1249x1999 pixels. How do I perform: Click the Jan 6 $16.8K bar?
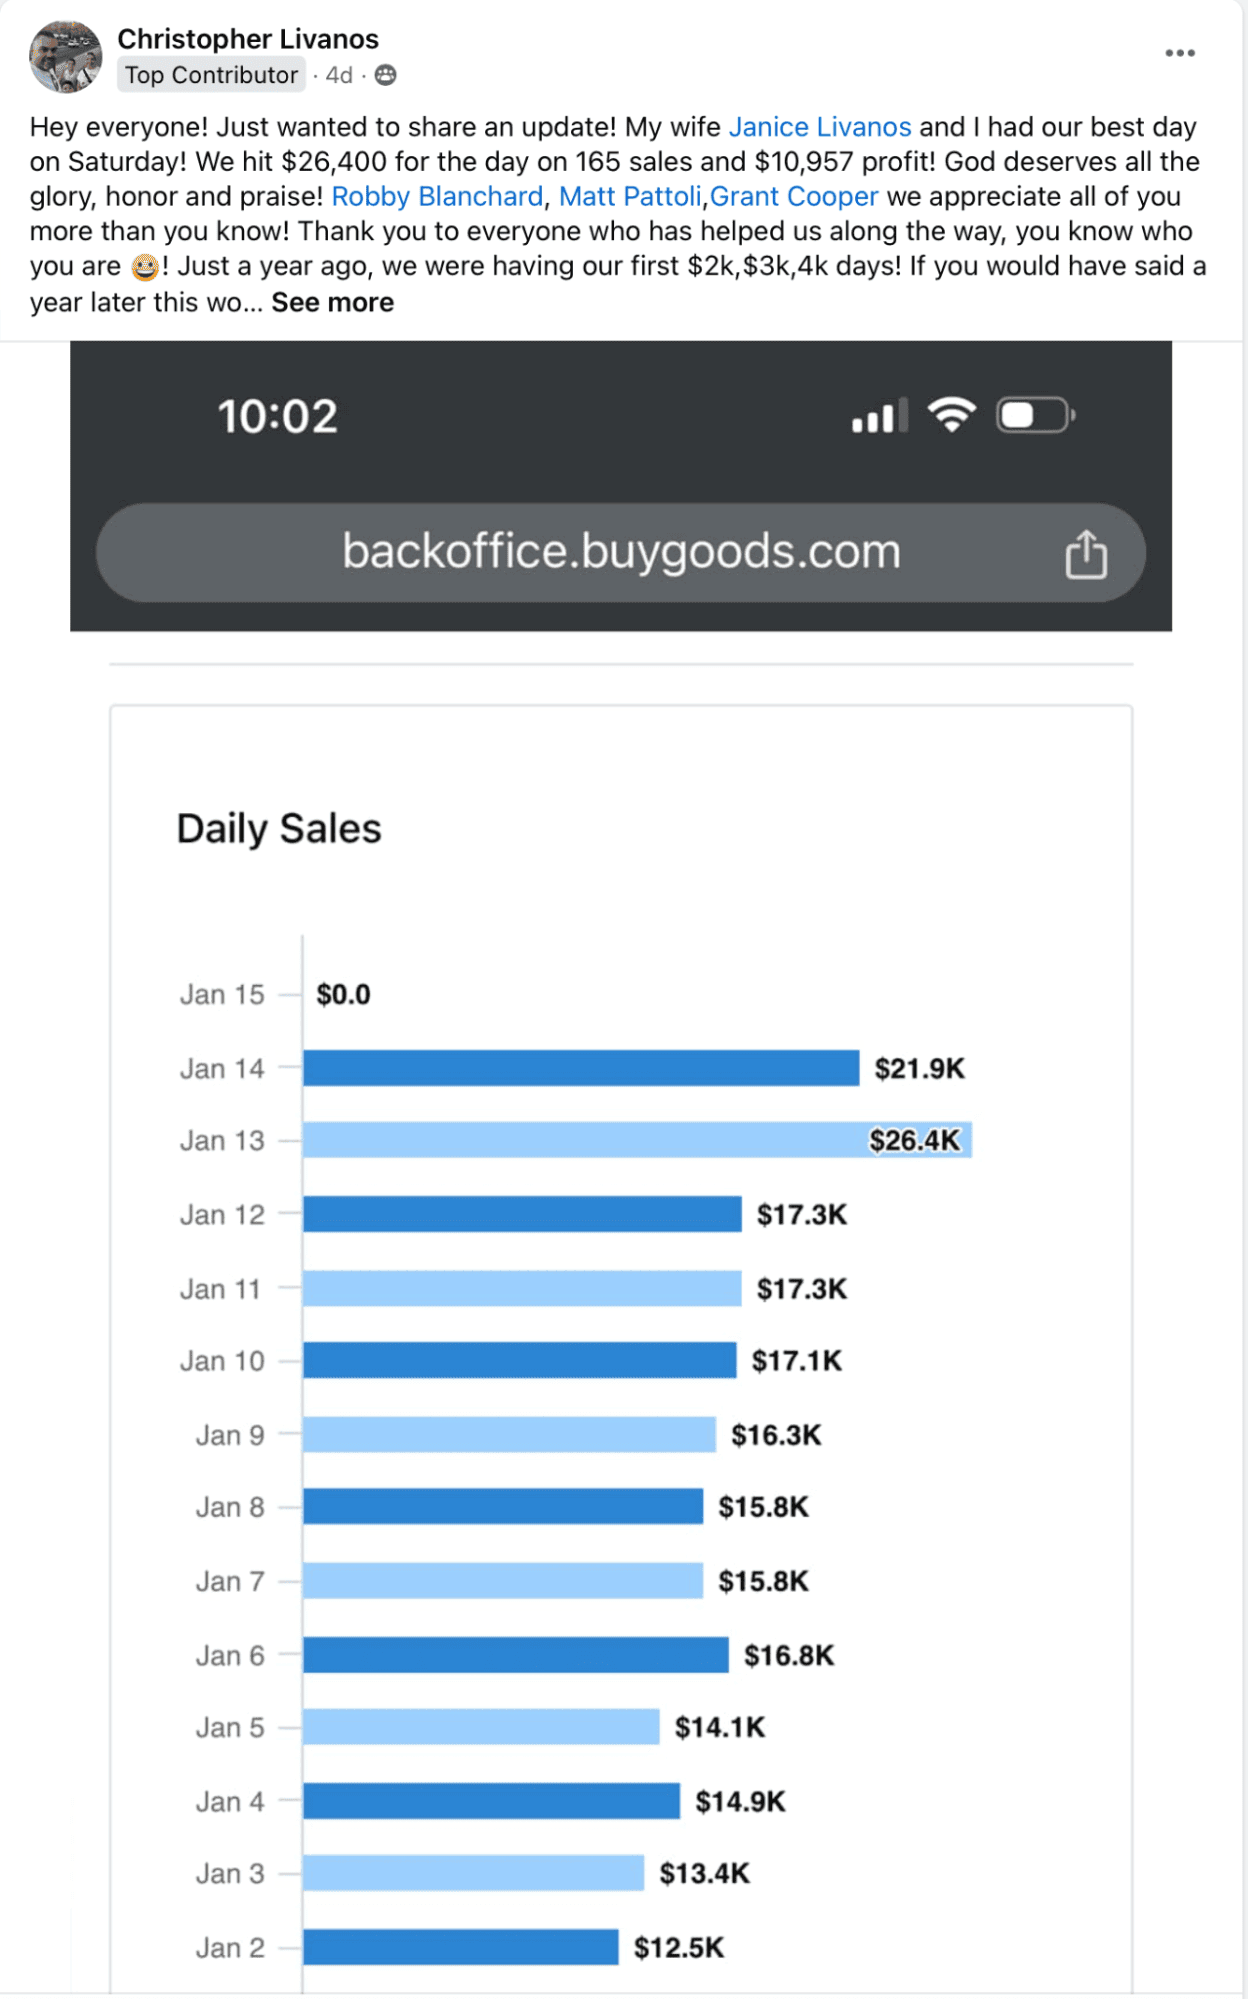click(515, 1655)
